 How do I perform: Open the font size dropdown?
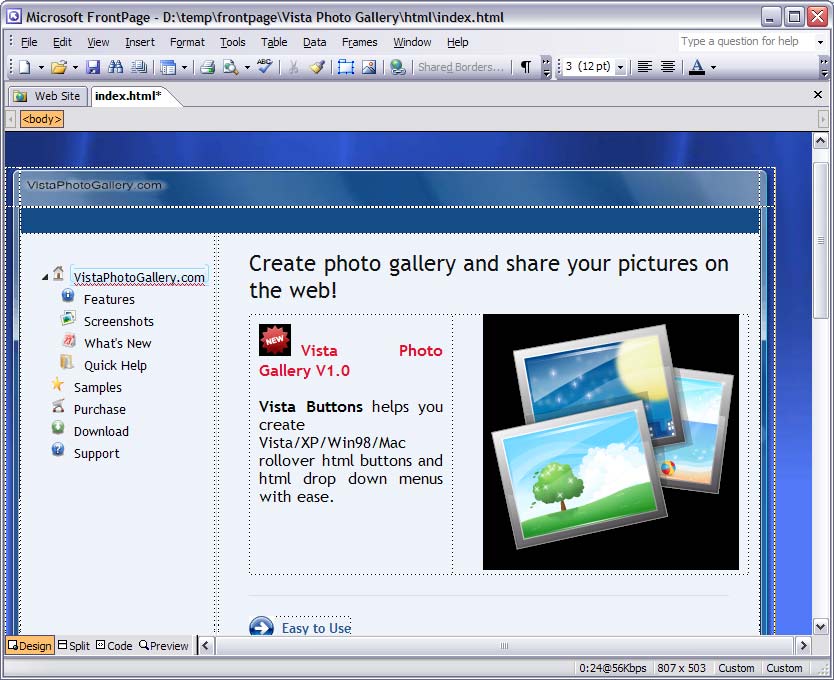[x=621, y=67]
